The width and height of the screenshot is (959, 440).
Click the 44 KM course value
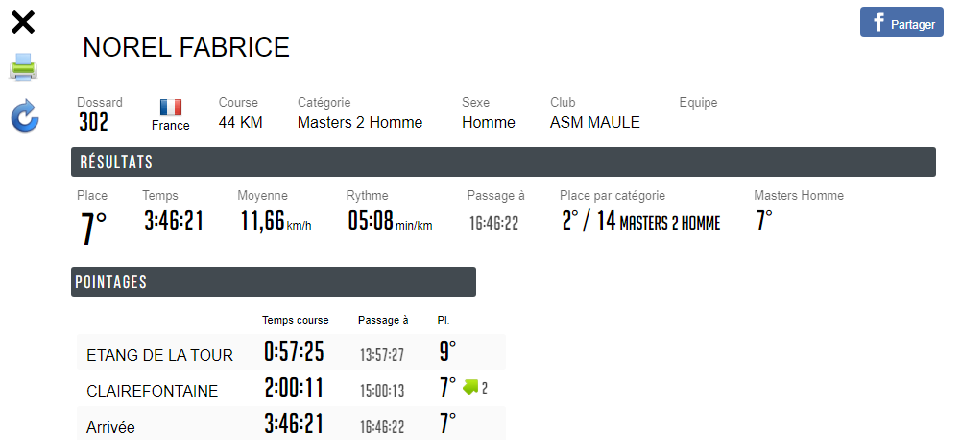tap(240, 123)
